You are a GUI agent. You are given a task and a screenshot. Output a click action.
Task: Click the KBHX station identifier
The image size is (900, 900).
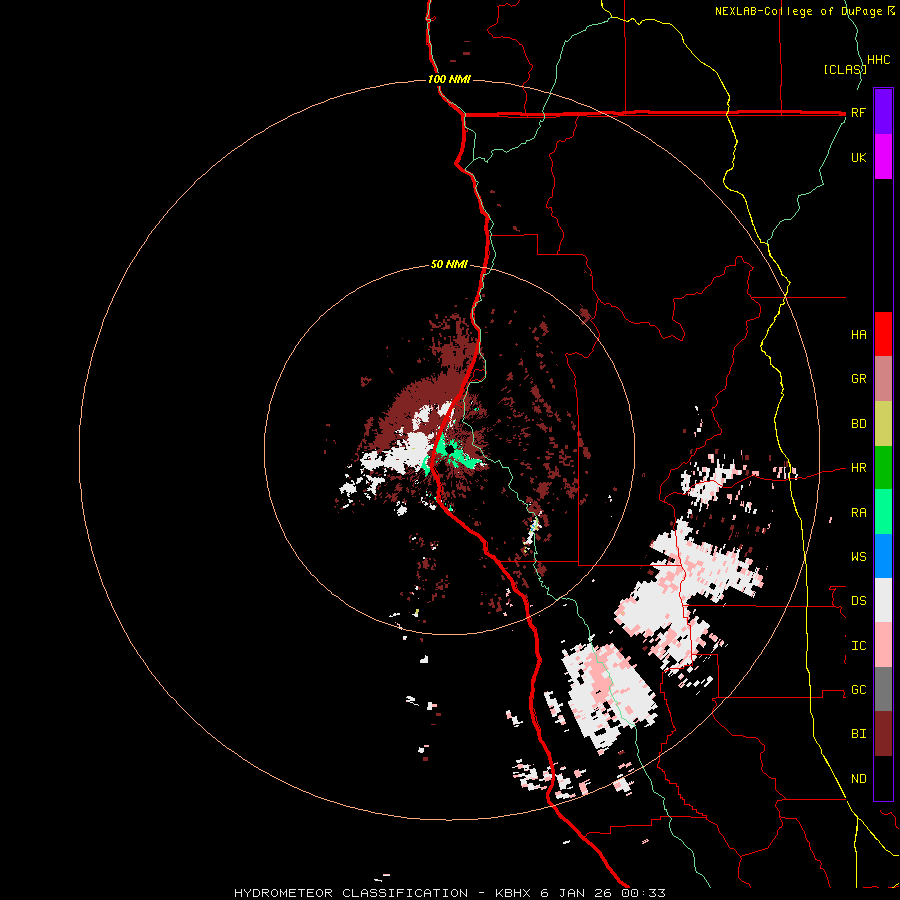click(515, 893)
